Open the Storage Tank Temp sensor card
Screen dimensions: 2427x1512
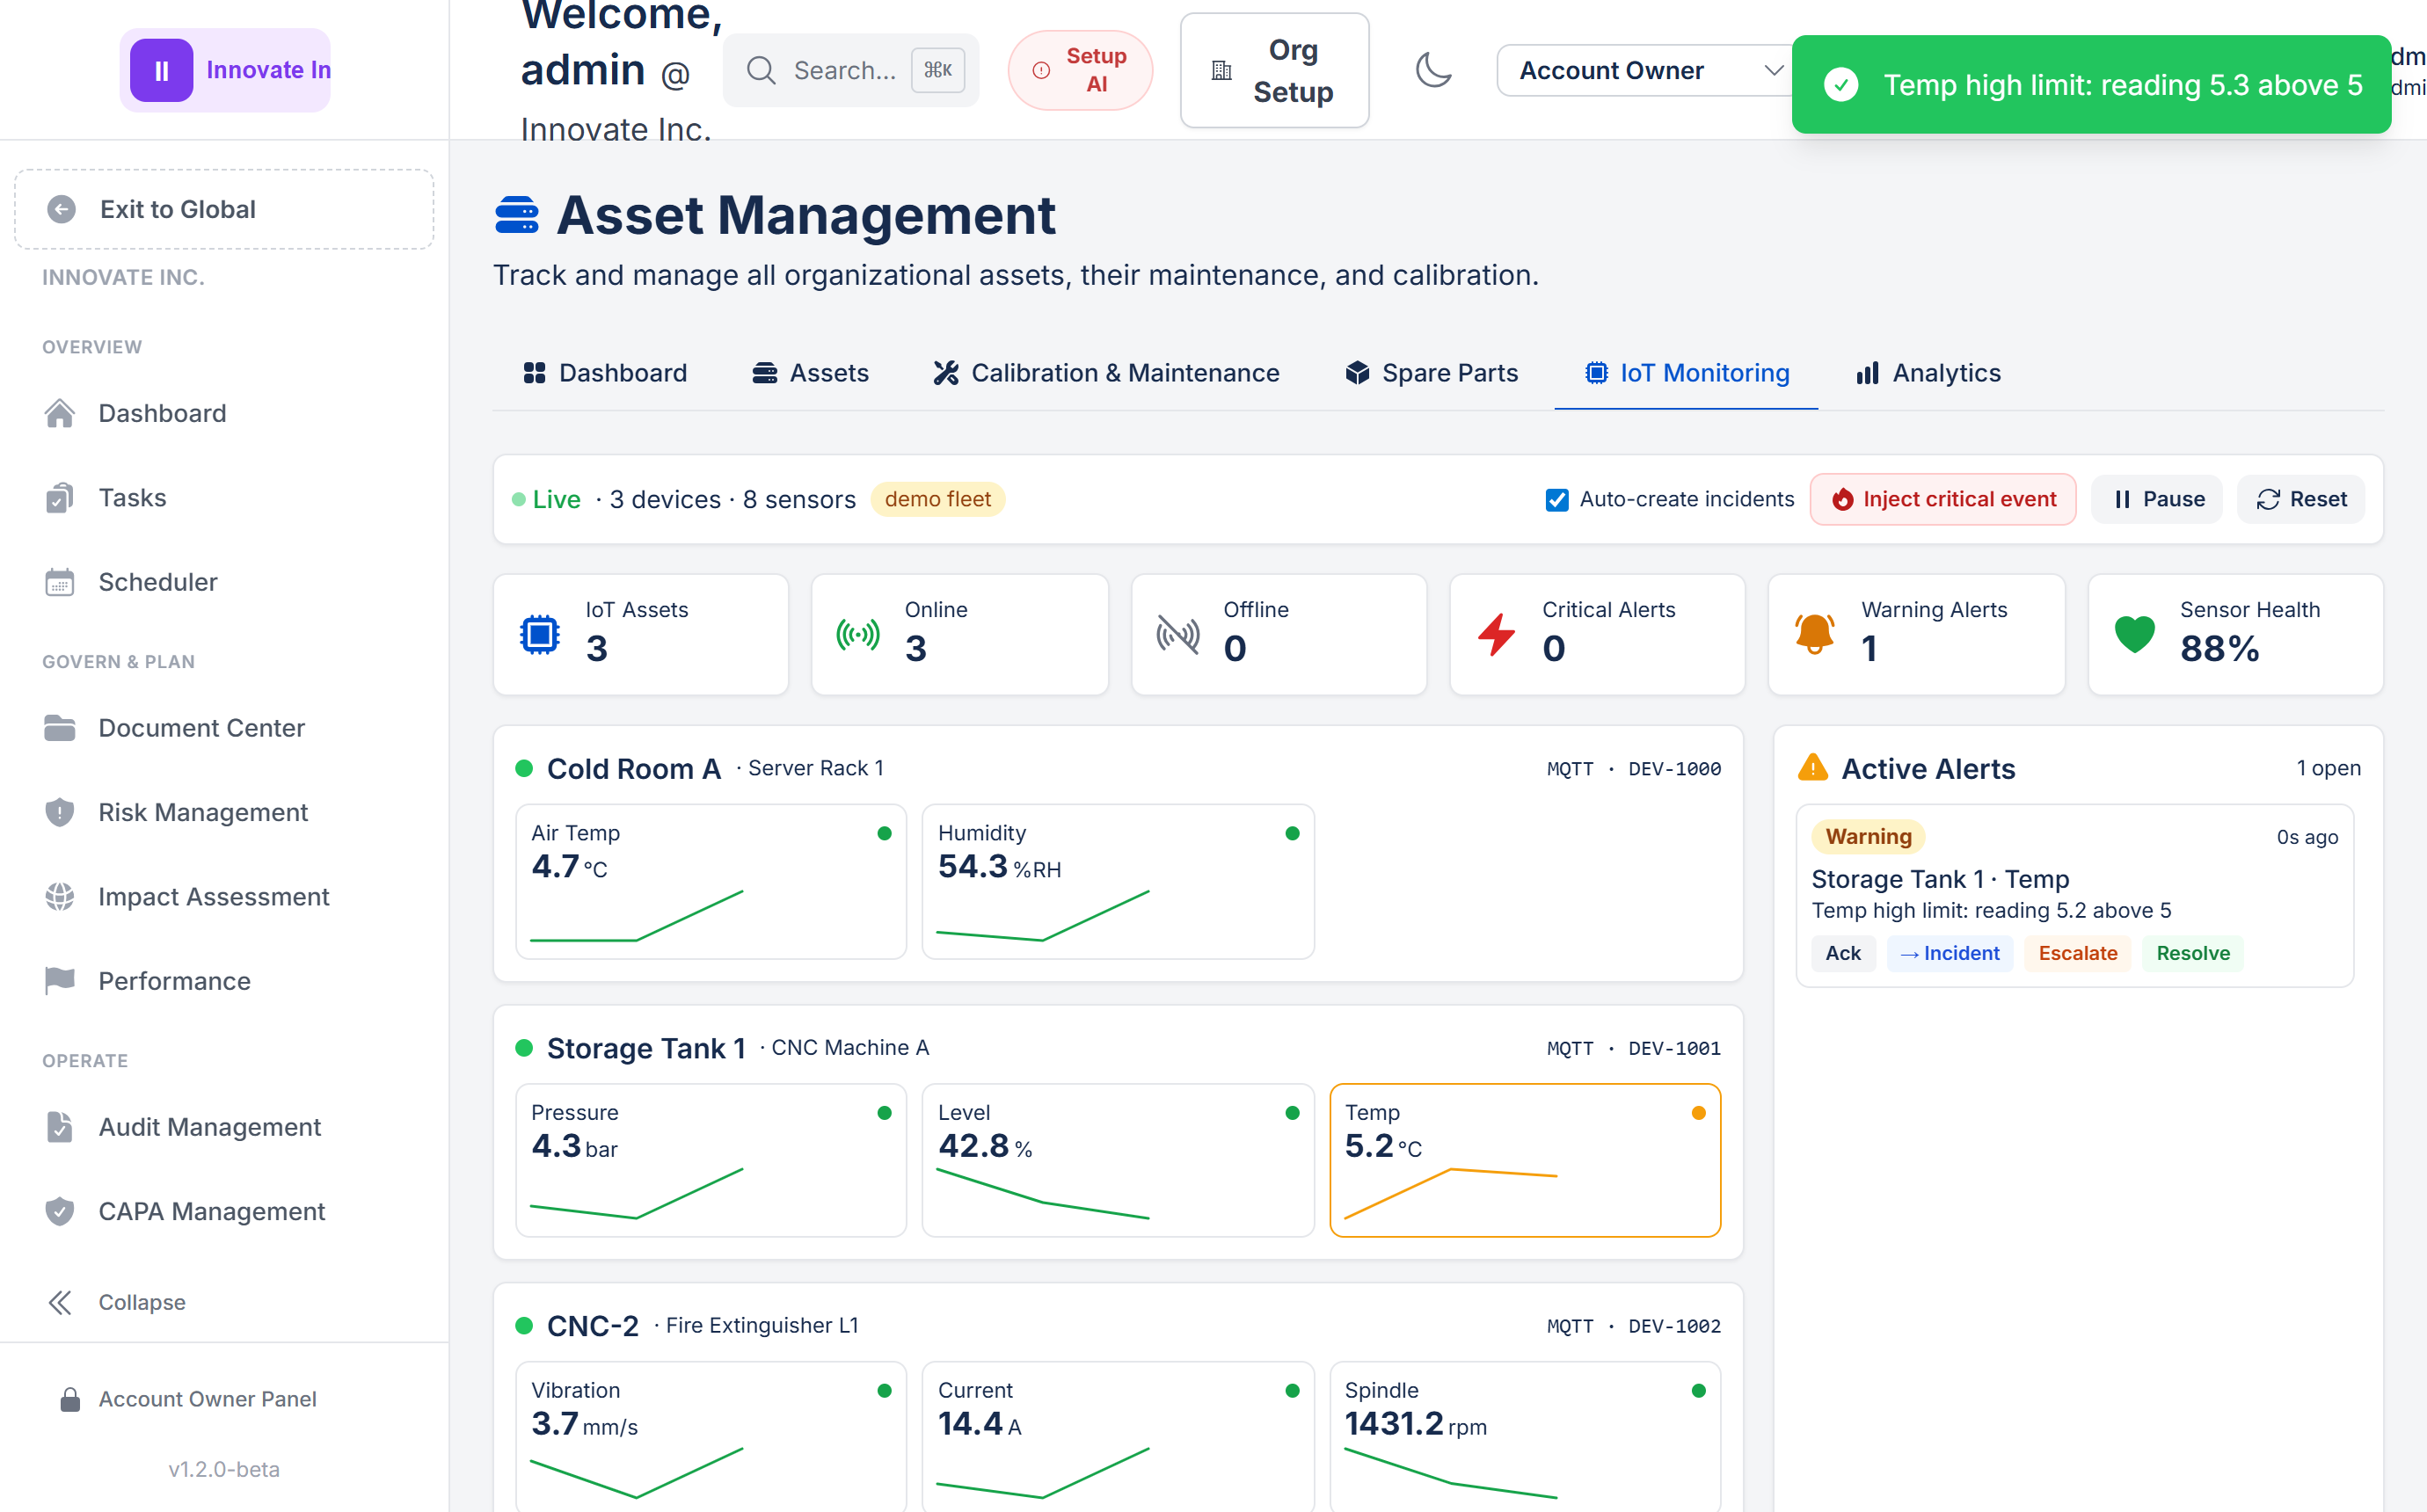point(1524,1160)
